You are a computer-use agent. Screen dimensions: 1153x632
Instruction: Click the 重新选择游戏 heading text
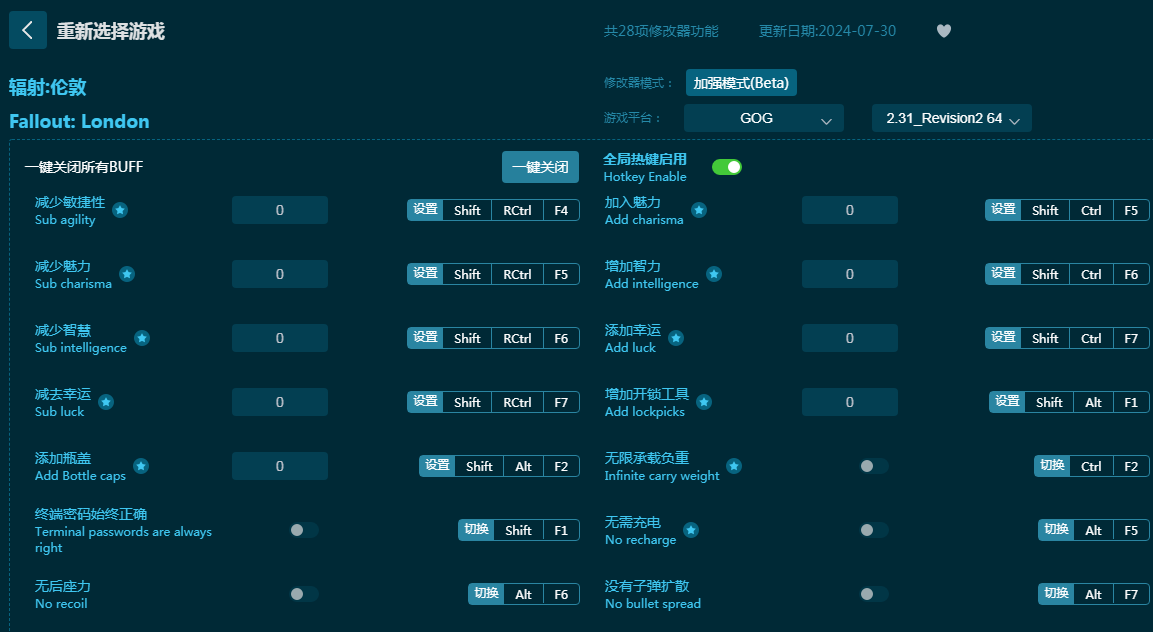pos(111,31)
